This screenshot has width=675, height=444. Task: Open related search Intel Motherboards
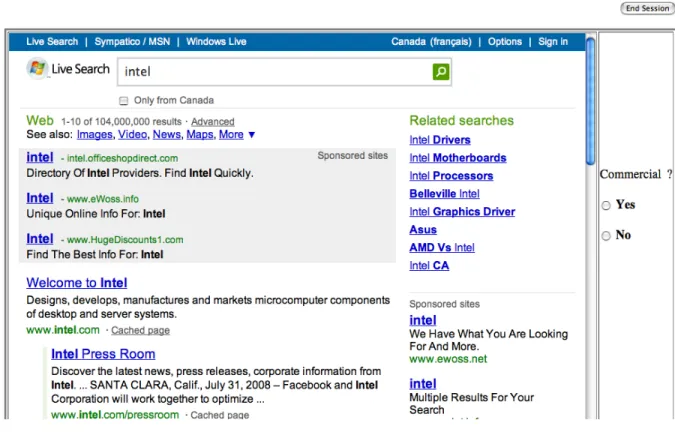[x=458, y=158]
